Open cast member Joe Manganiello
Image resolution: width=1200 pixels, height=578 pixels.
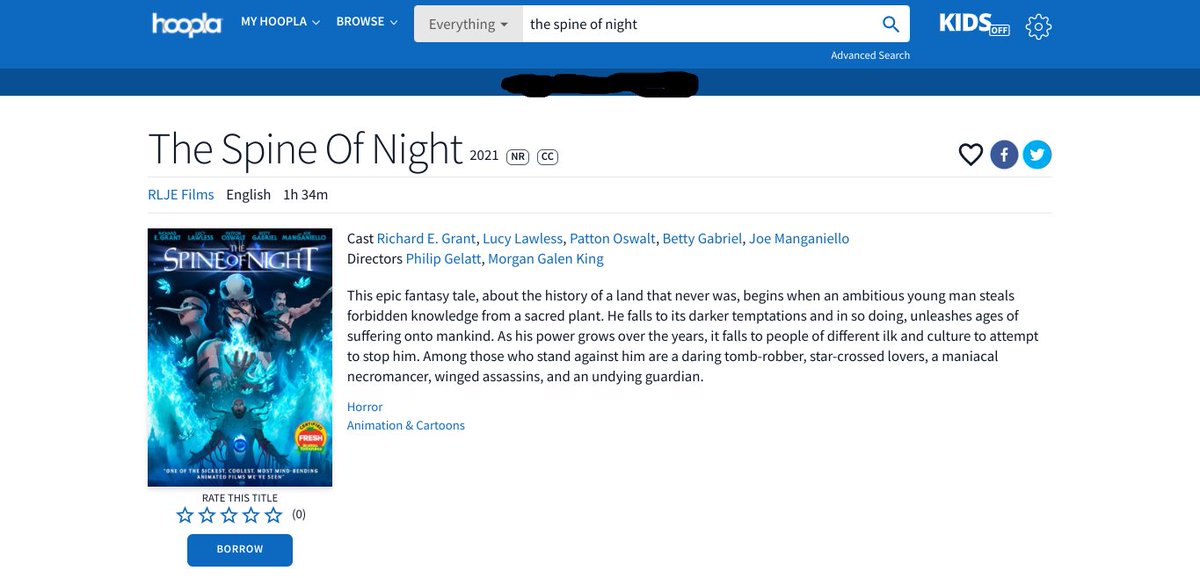(x=799, y=238)
